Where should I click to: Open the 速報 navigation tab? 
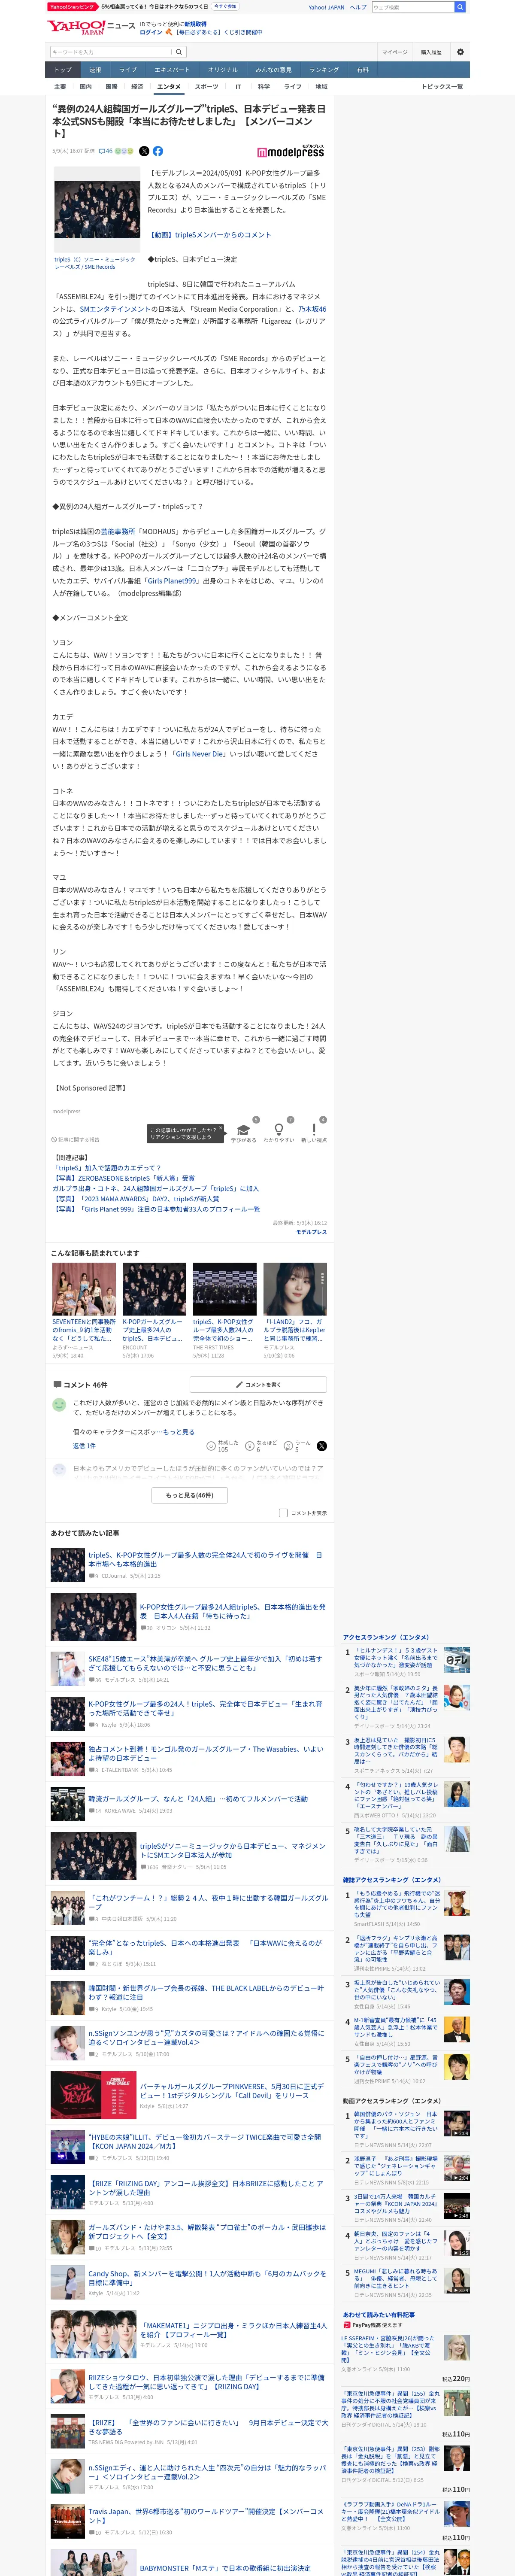click(x=95, y=70)
